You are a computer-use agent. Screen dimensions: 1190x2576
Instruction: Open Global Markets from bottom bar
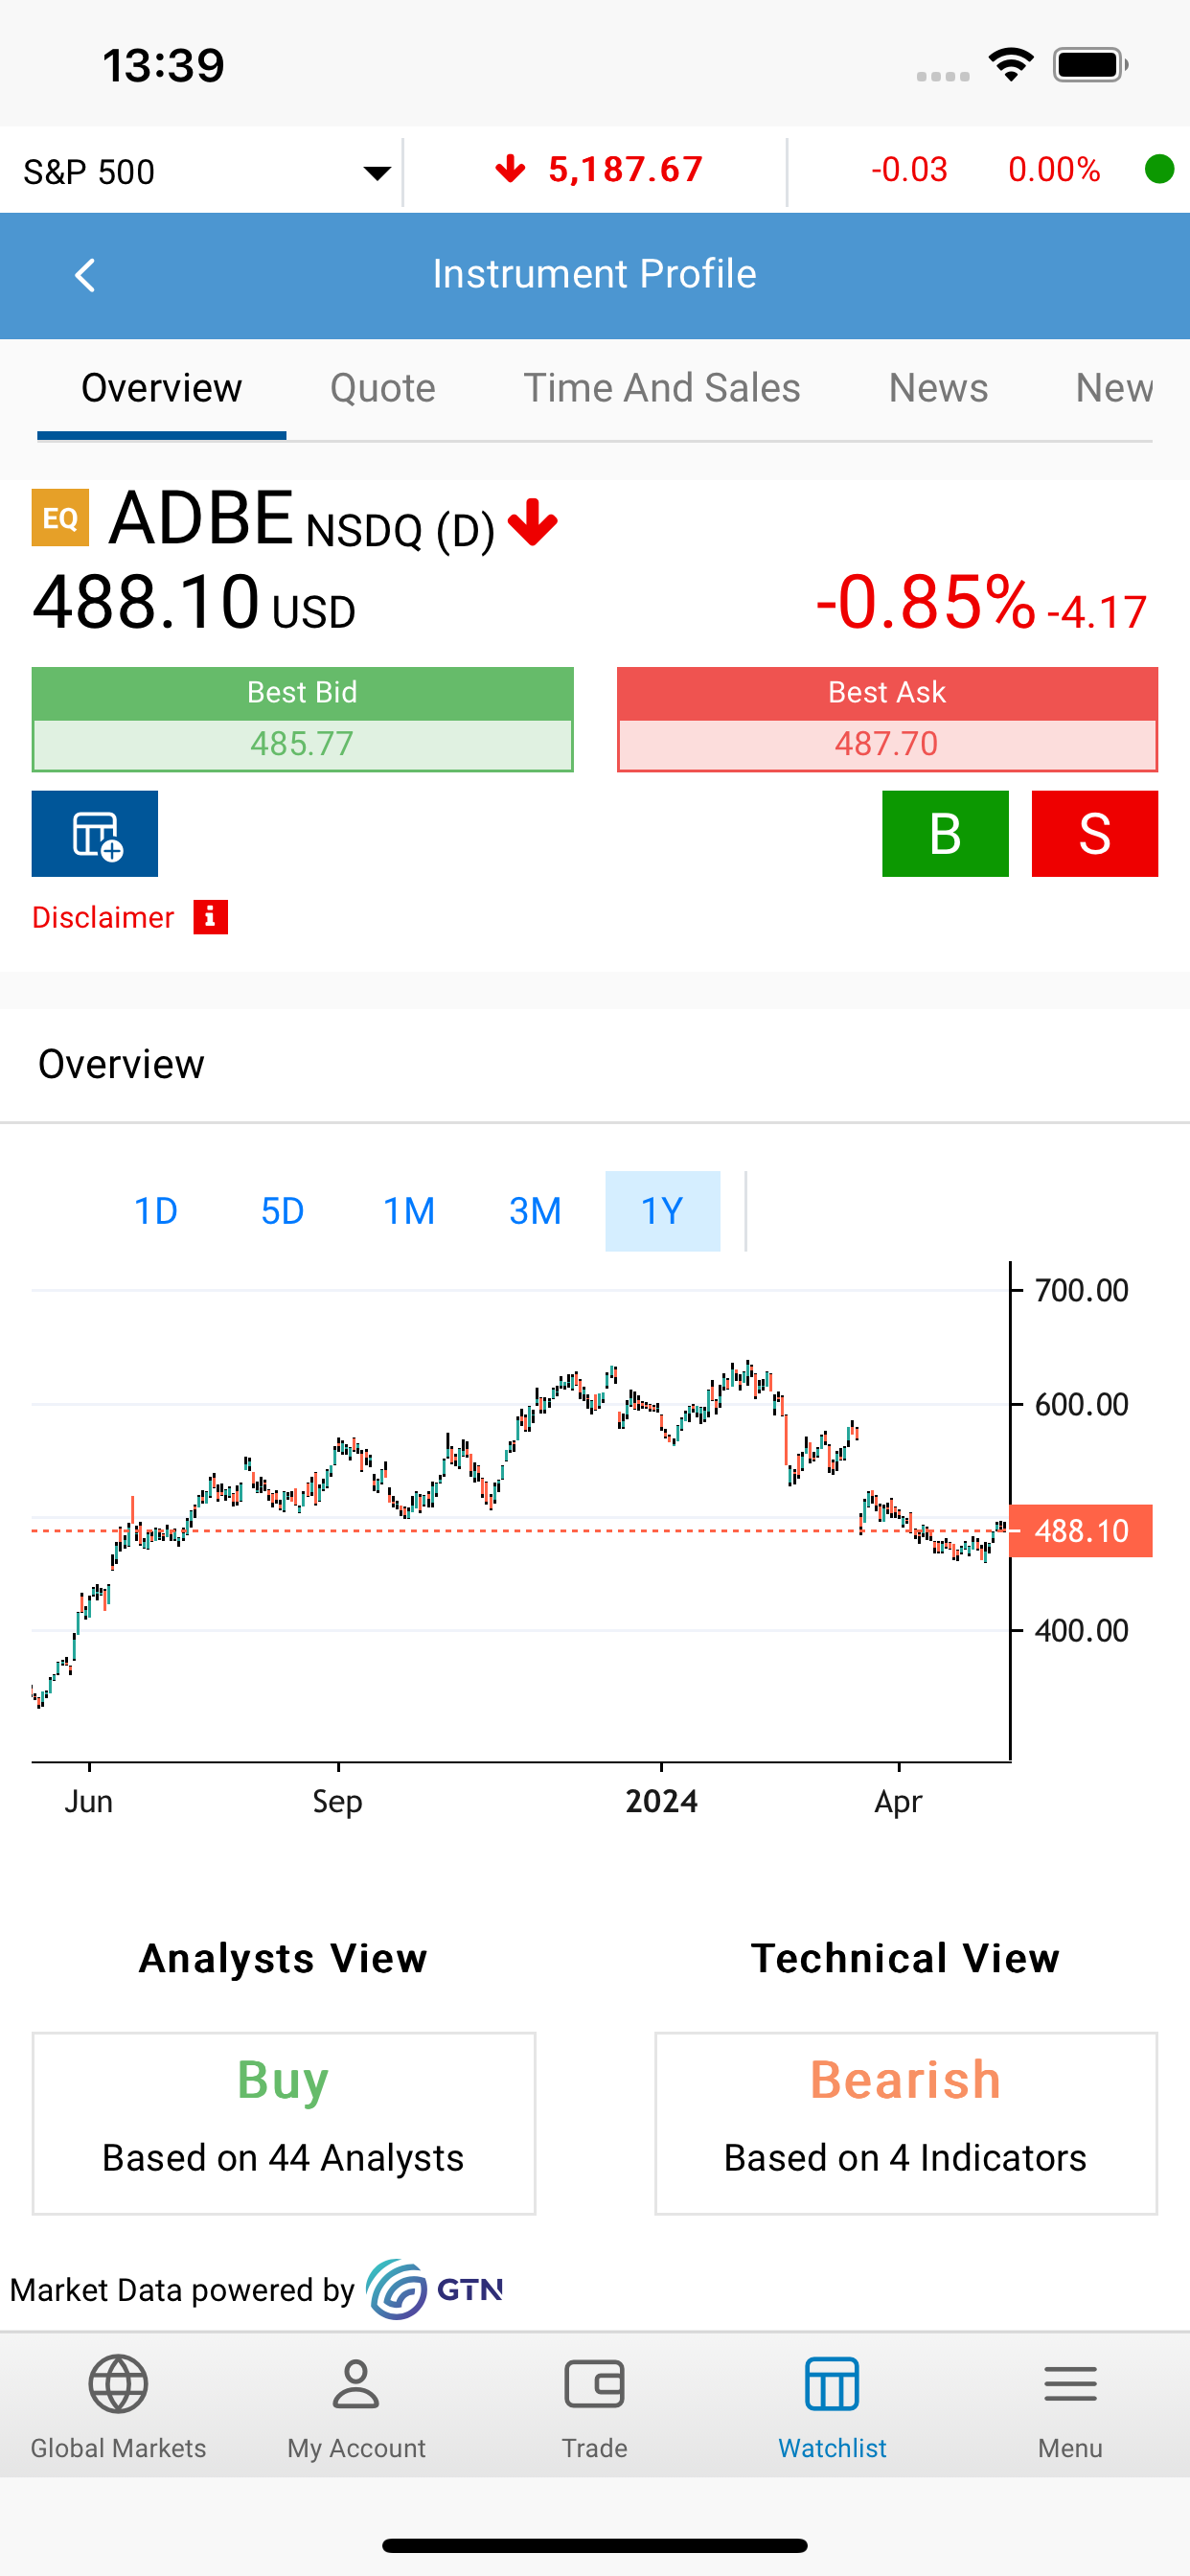119,2407
